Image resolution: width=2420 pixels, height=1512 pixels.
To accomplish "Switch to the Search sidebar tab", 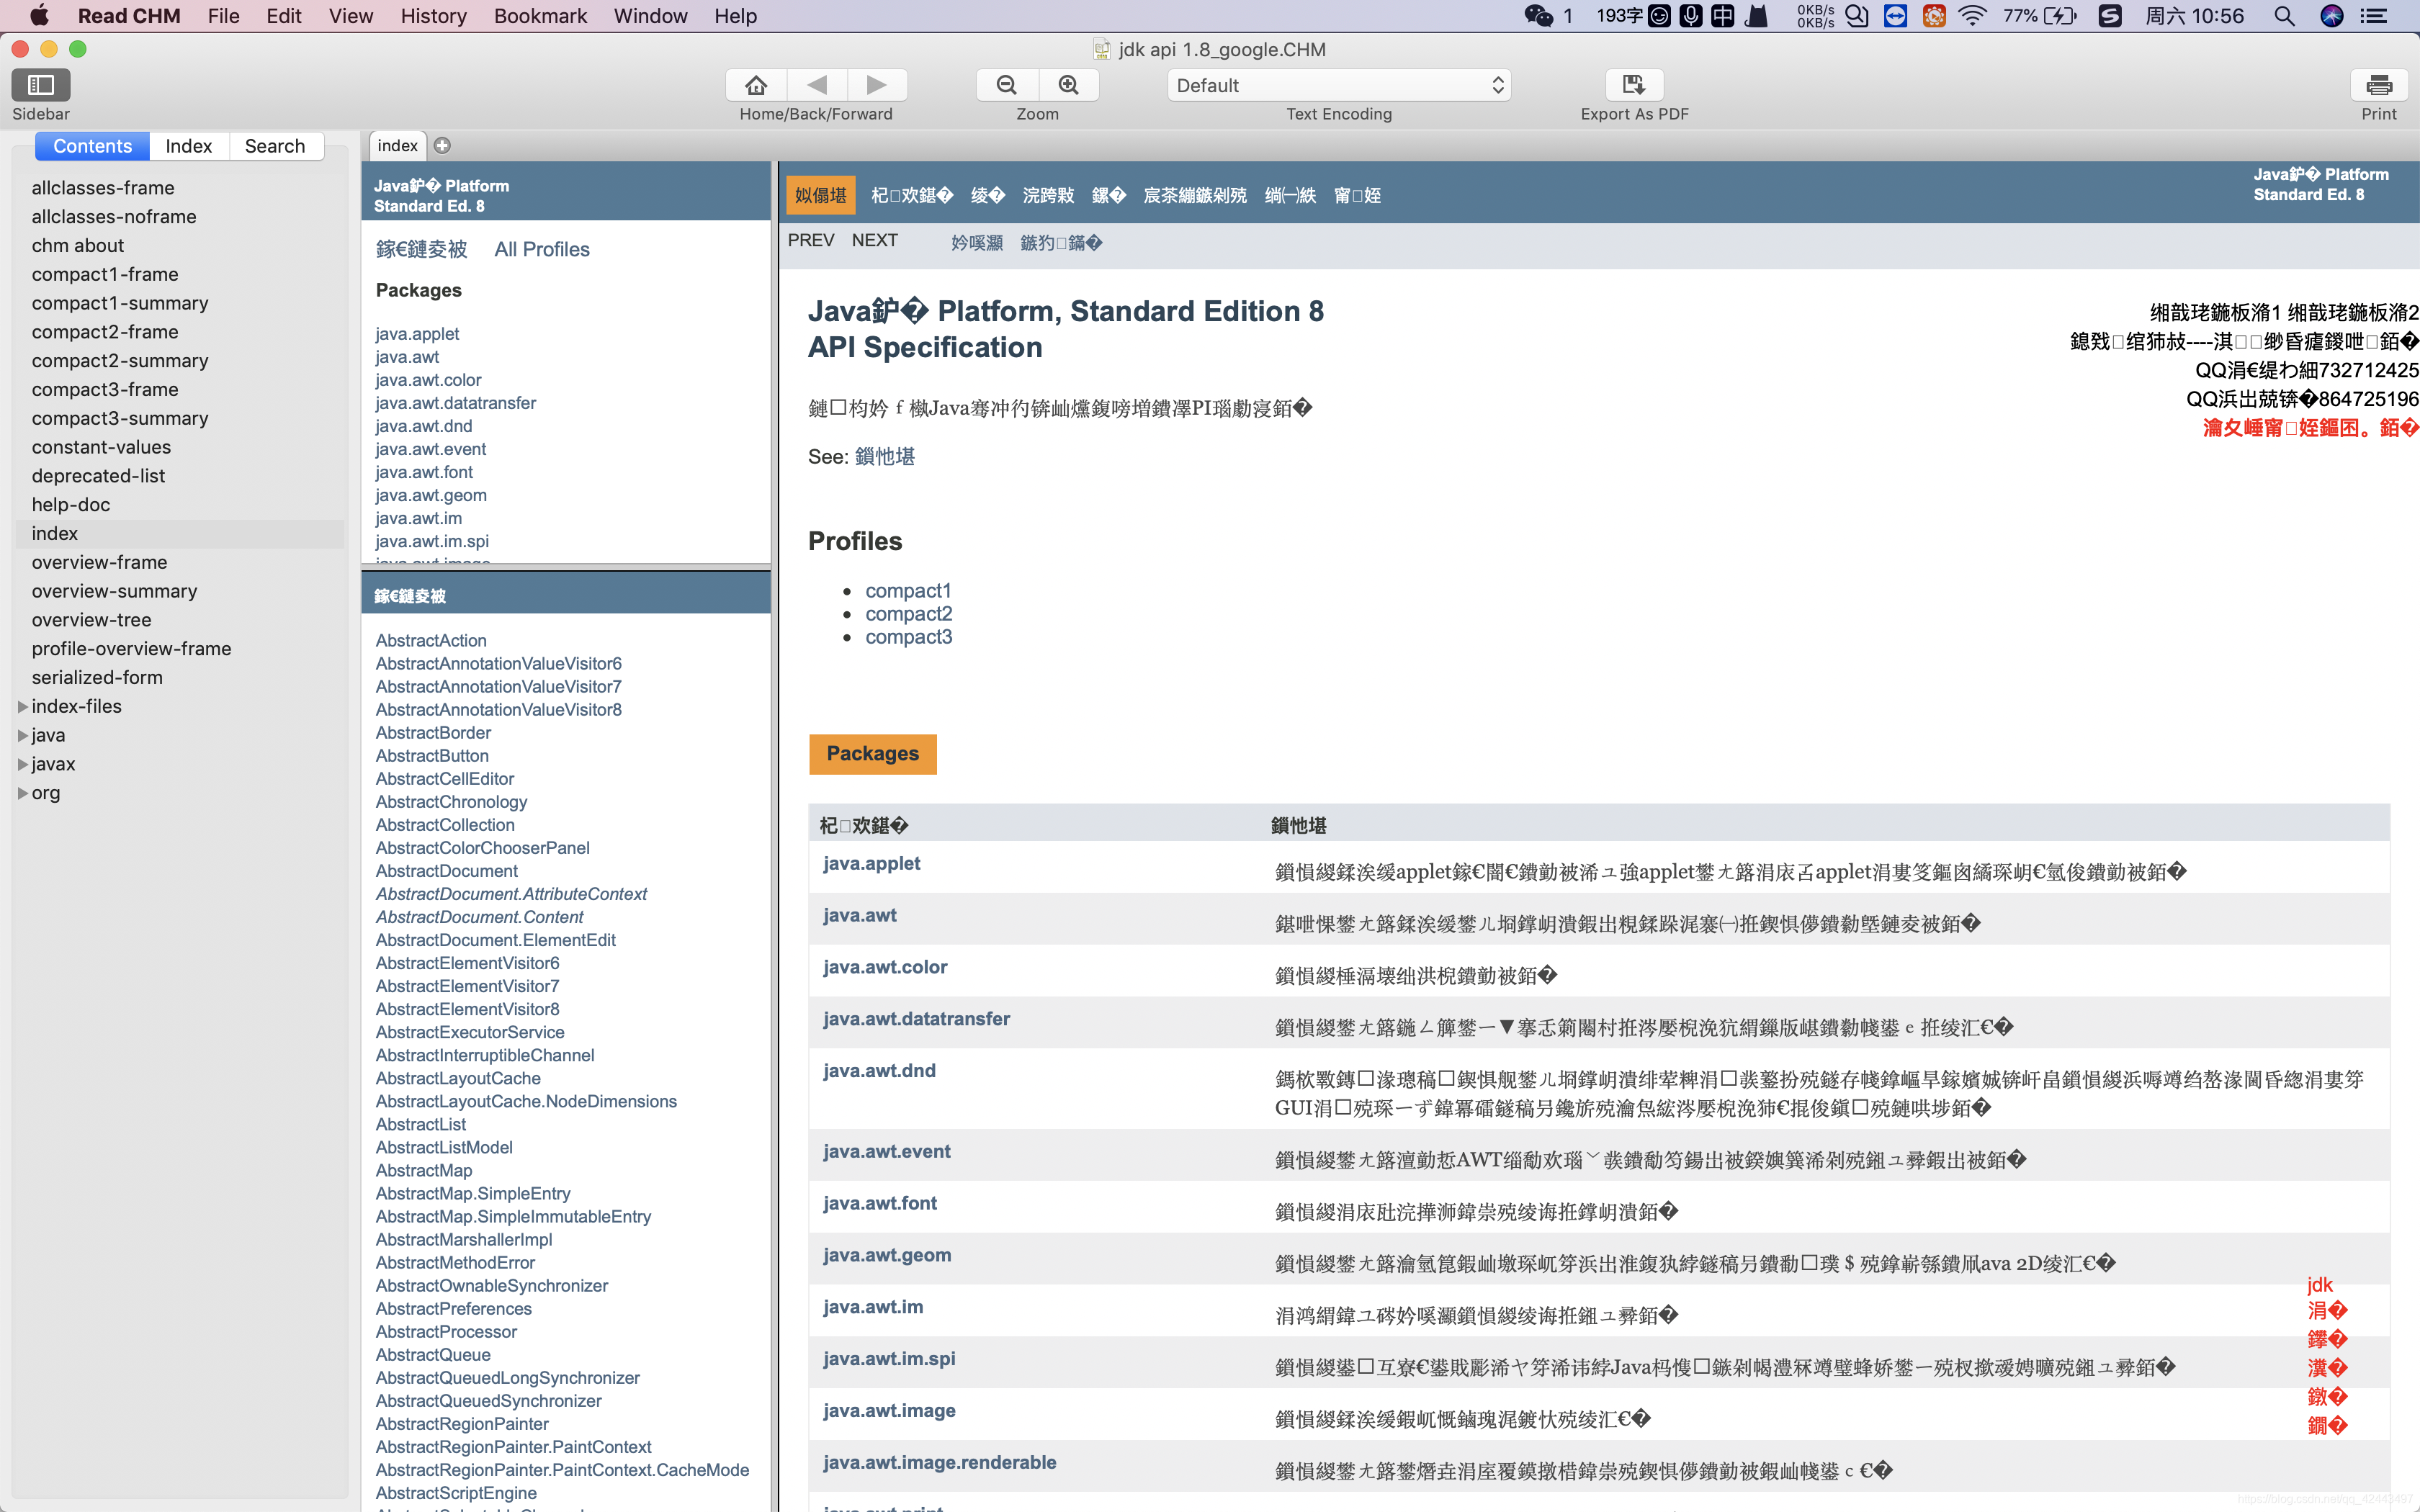I will pos(275,146).
